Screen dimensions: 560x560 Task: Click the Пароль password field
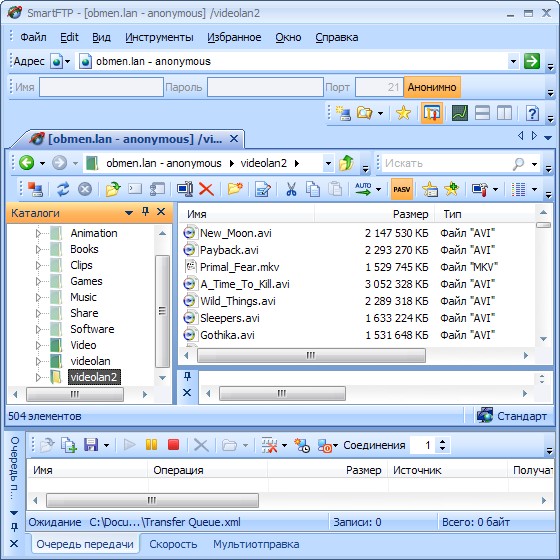click(265, 87)
